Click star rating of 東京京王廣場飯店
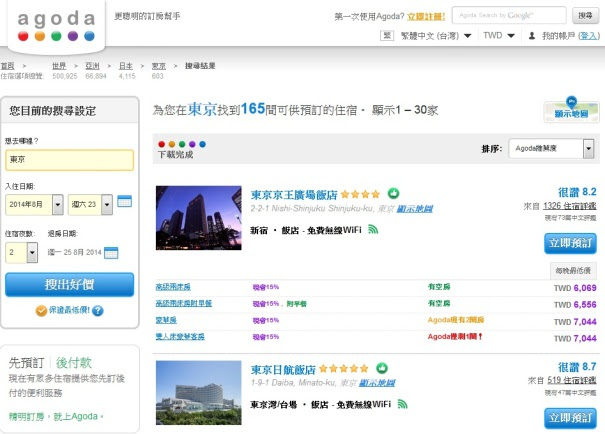This screenshot has height=434, width=605. [360, 194]
